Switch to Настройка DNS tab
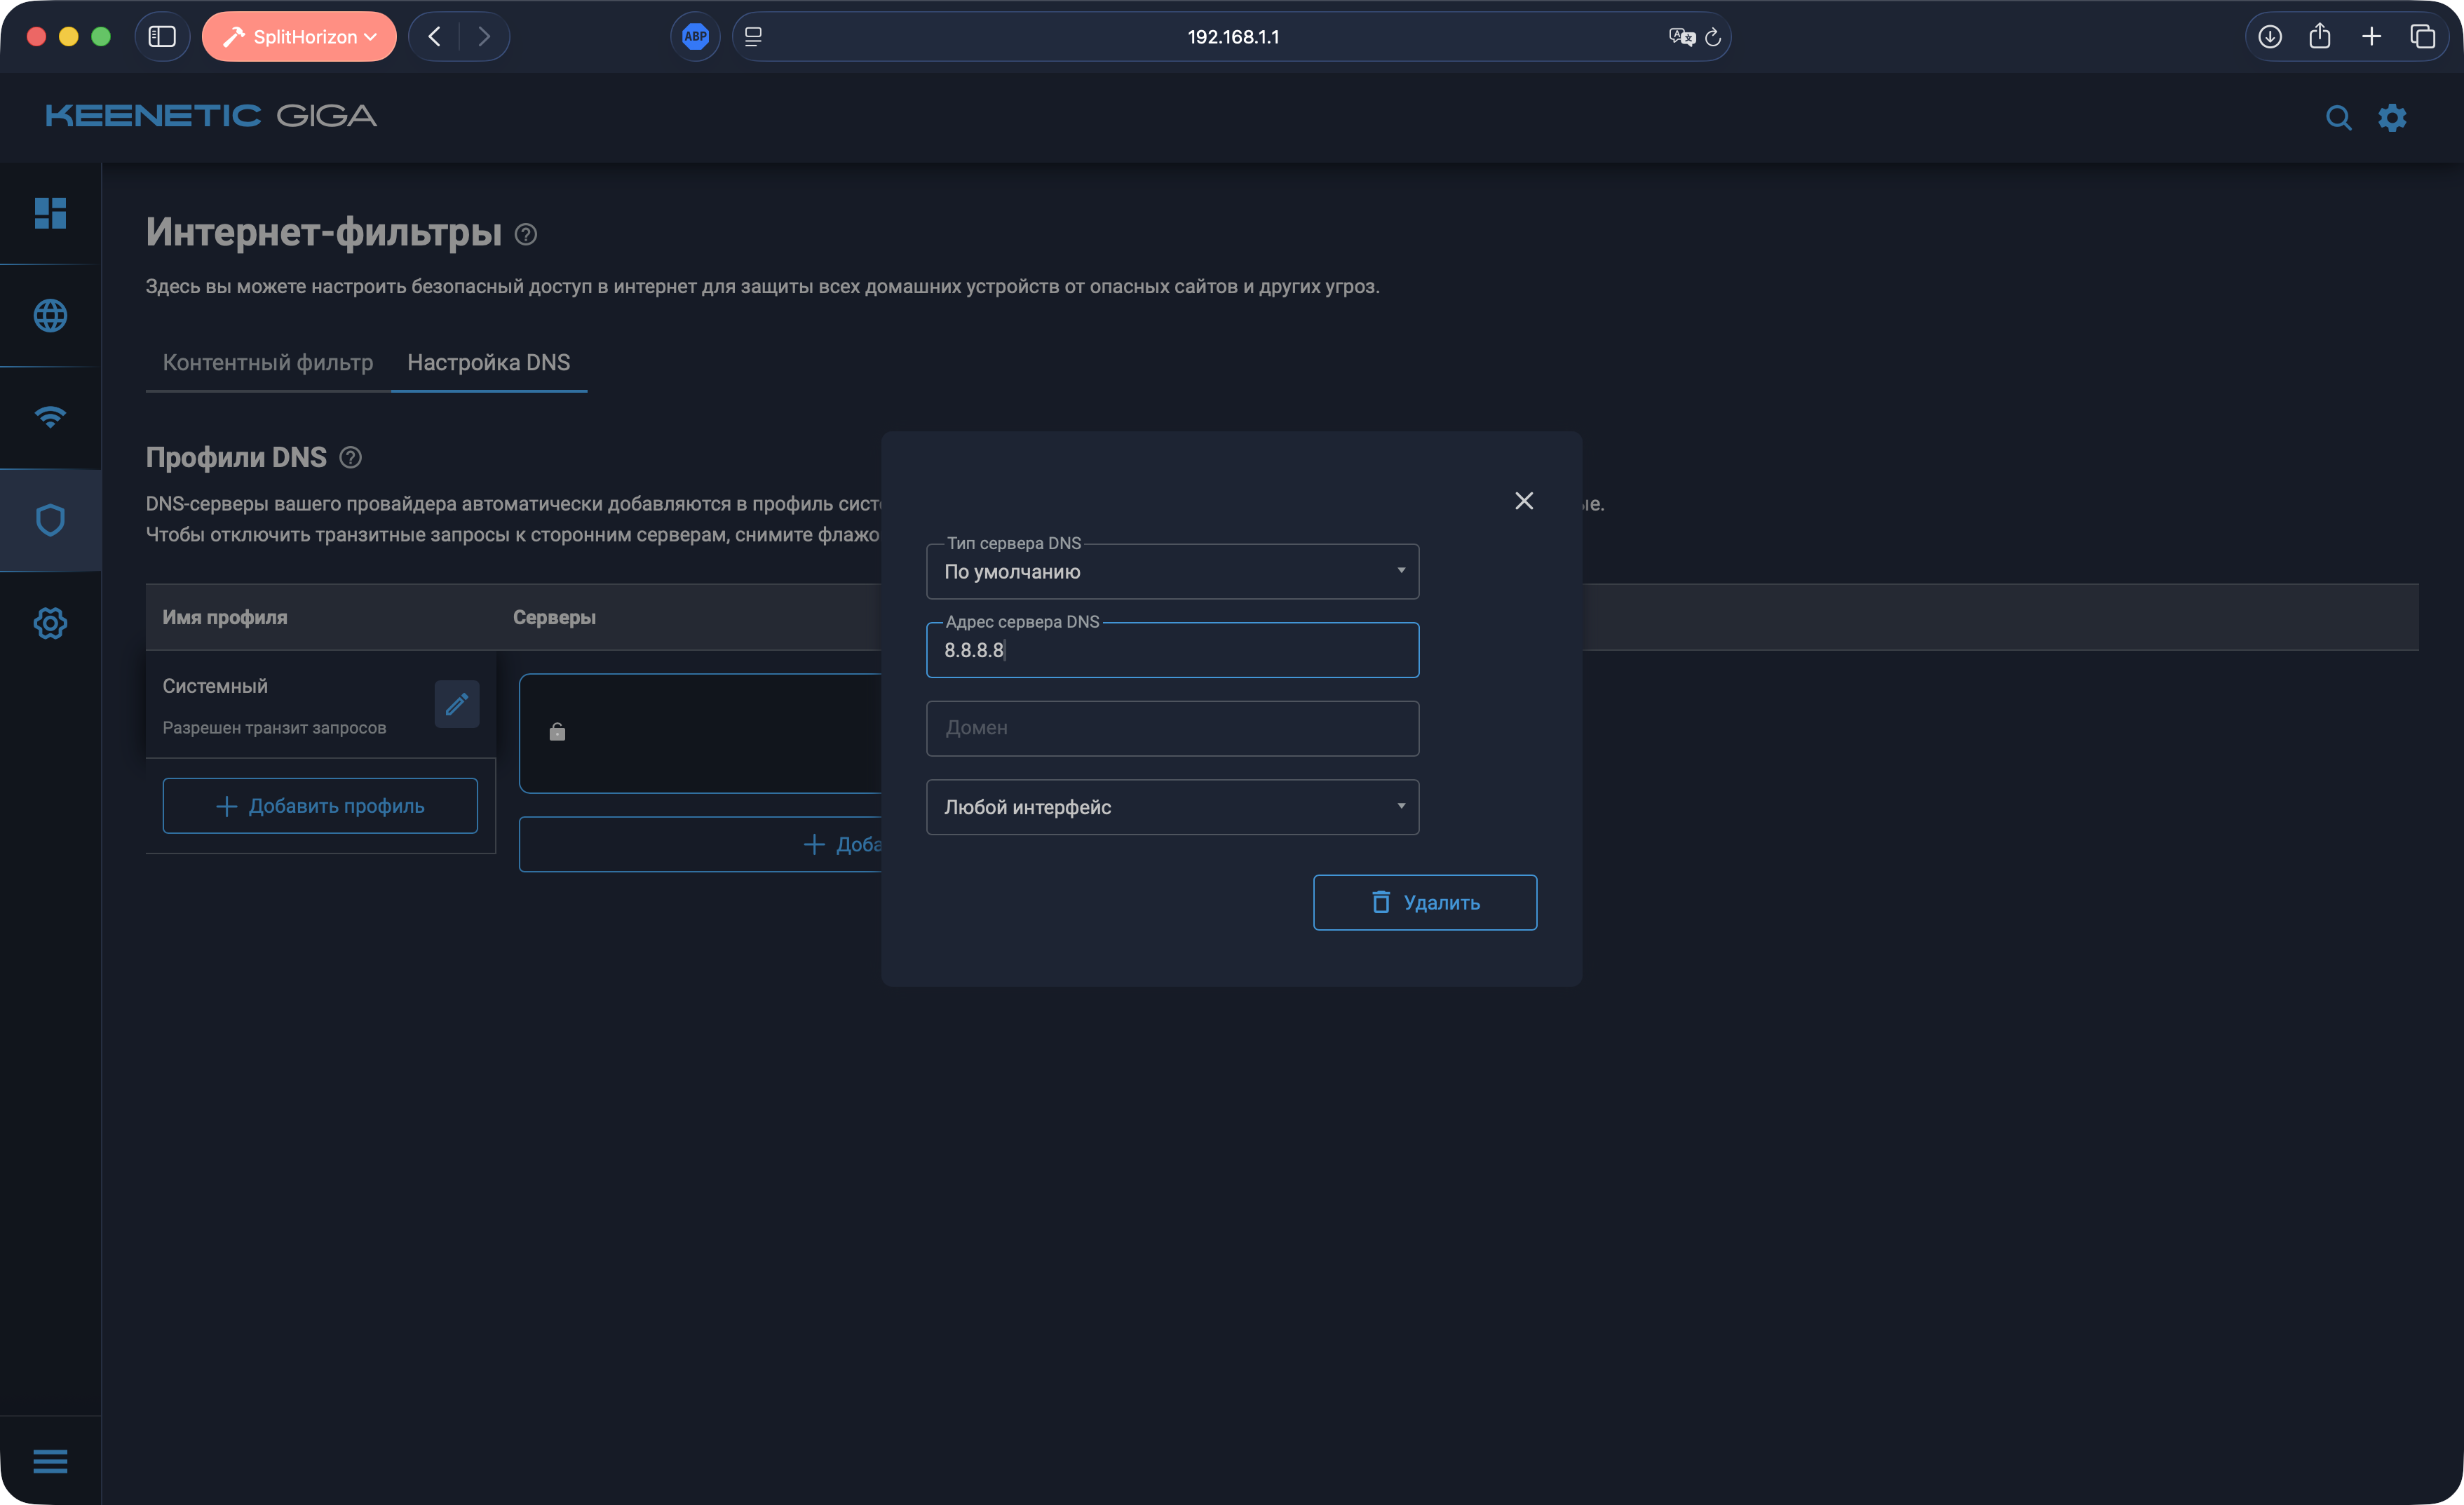Screen dimensions: 2464x1505 [x=489, y=362]
